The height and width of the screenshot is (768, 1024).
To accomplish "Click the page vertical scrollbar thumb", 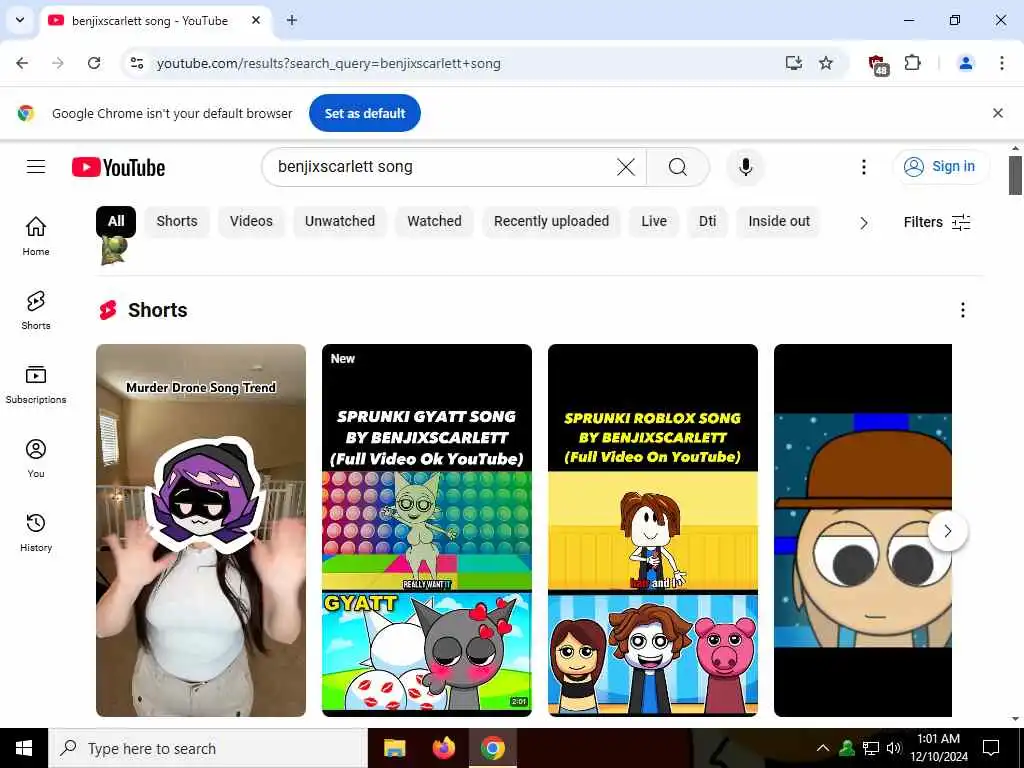I will coord(1014,175).
